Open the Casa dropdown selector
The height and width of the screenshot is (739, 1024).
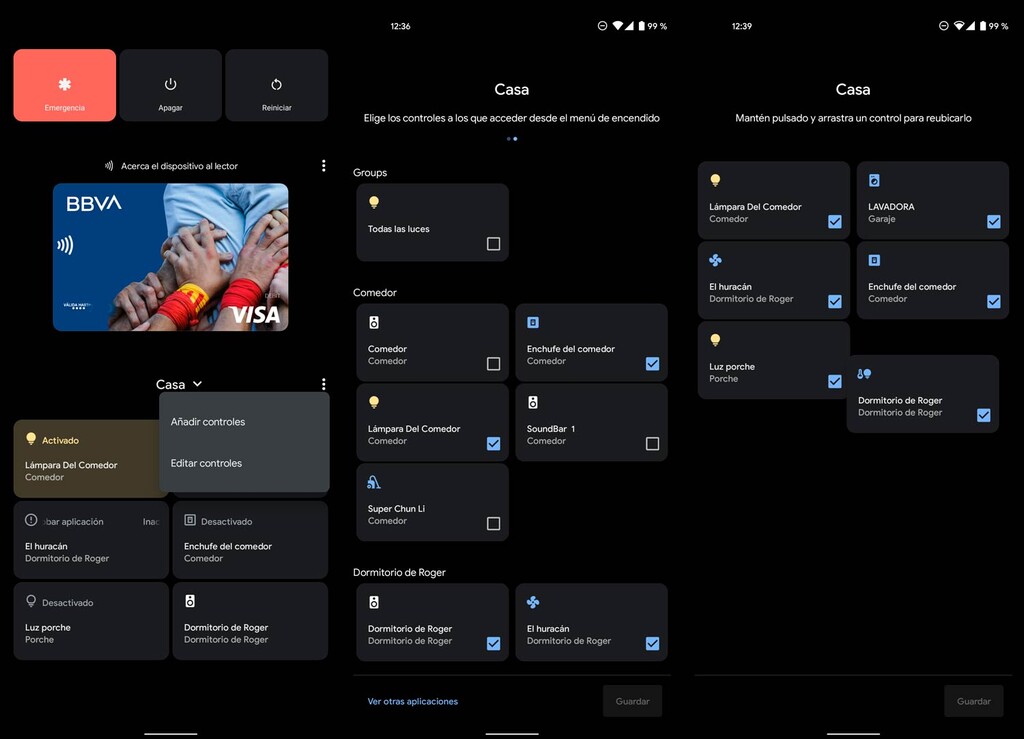[x=179, y=383]
